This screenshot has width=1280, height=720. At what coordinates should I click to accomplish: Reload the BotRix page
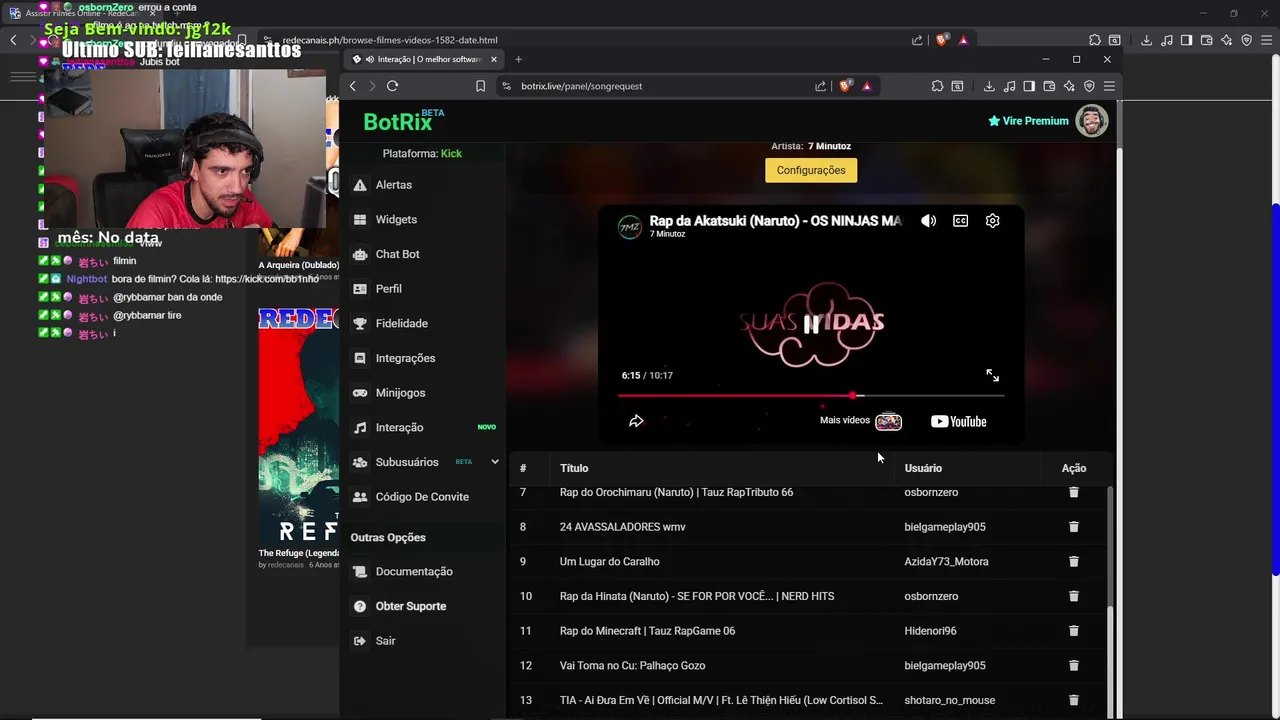click(x=392, y=86)
